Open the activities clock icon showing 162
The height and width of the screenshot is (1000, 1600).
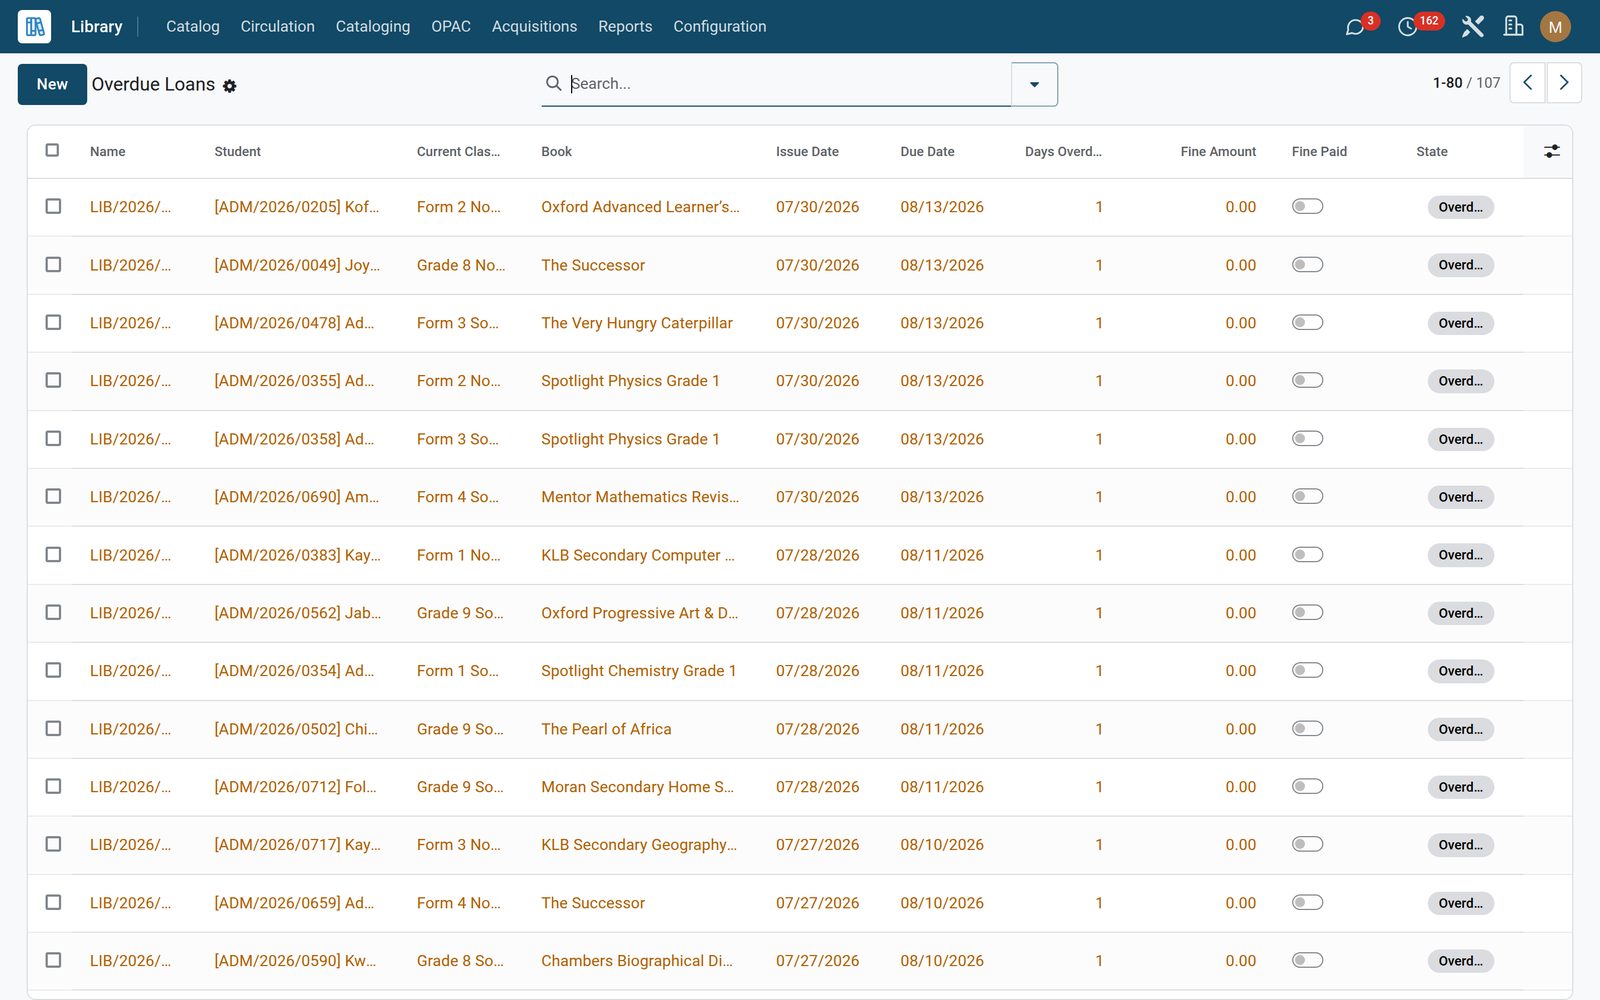1407,27
